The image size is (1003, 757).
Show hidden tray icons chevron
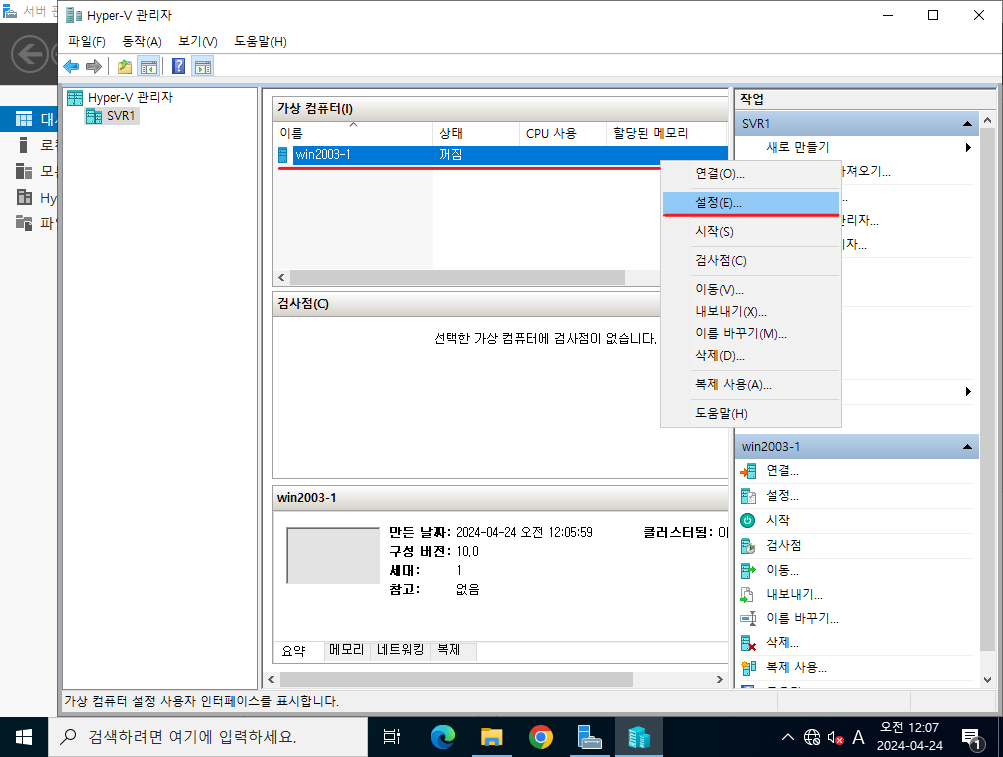point(788,737)
